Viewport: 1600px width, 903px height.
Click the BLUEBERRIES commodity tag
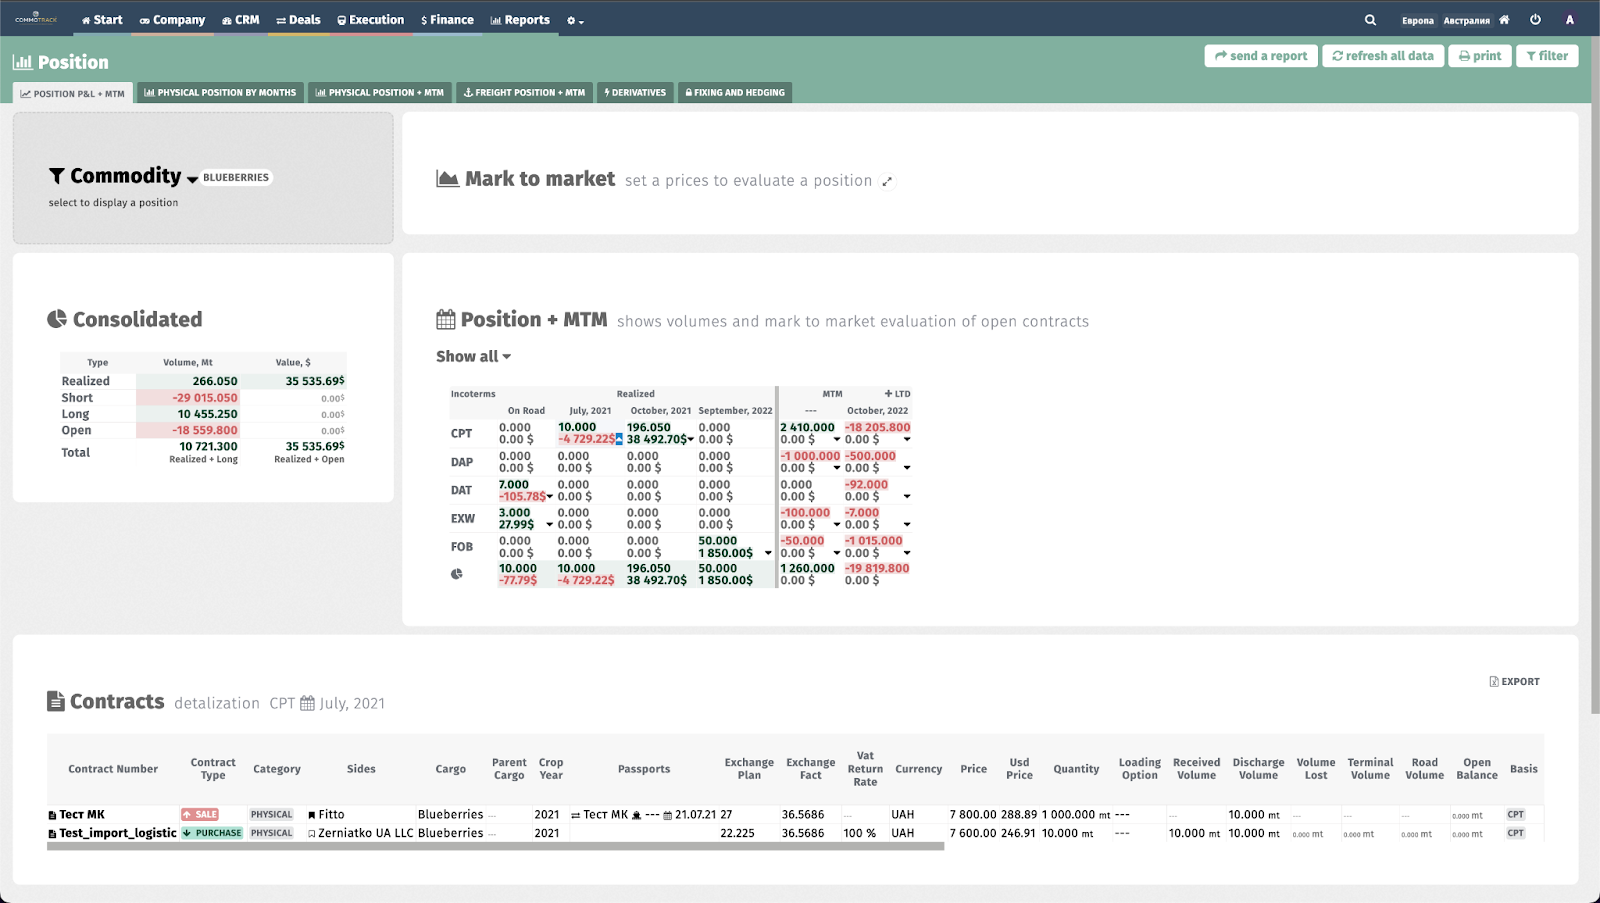(x=236, y=178)
